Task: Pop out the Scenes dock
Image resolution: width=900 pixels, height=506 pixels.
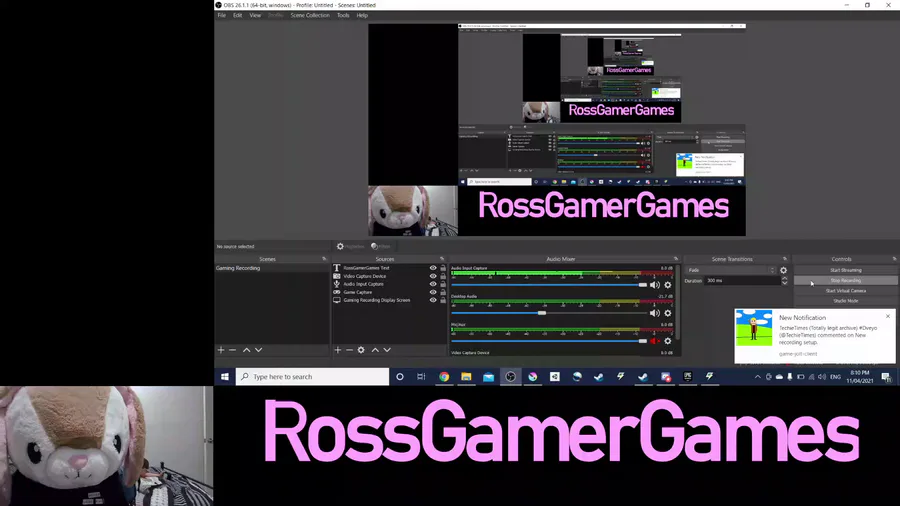Action: [x=324, y=259]
